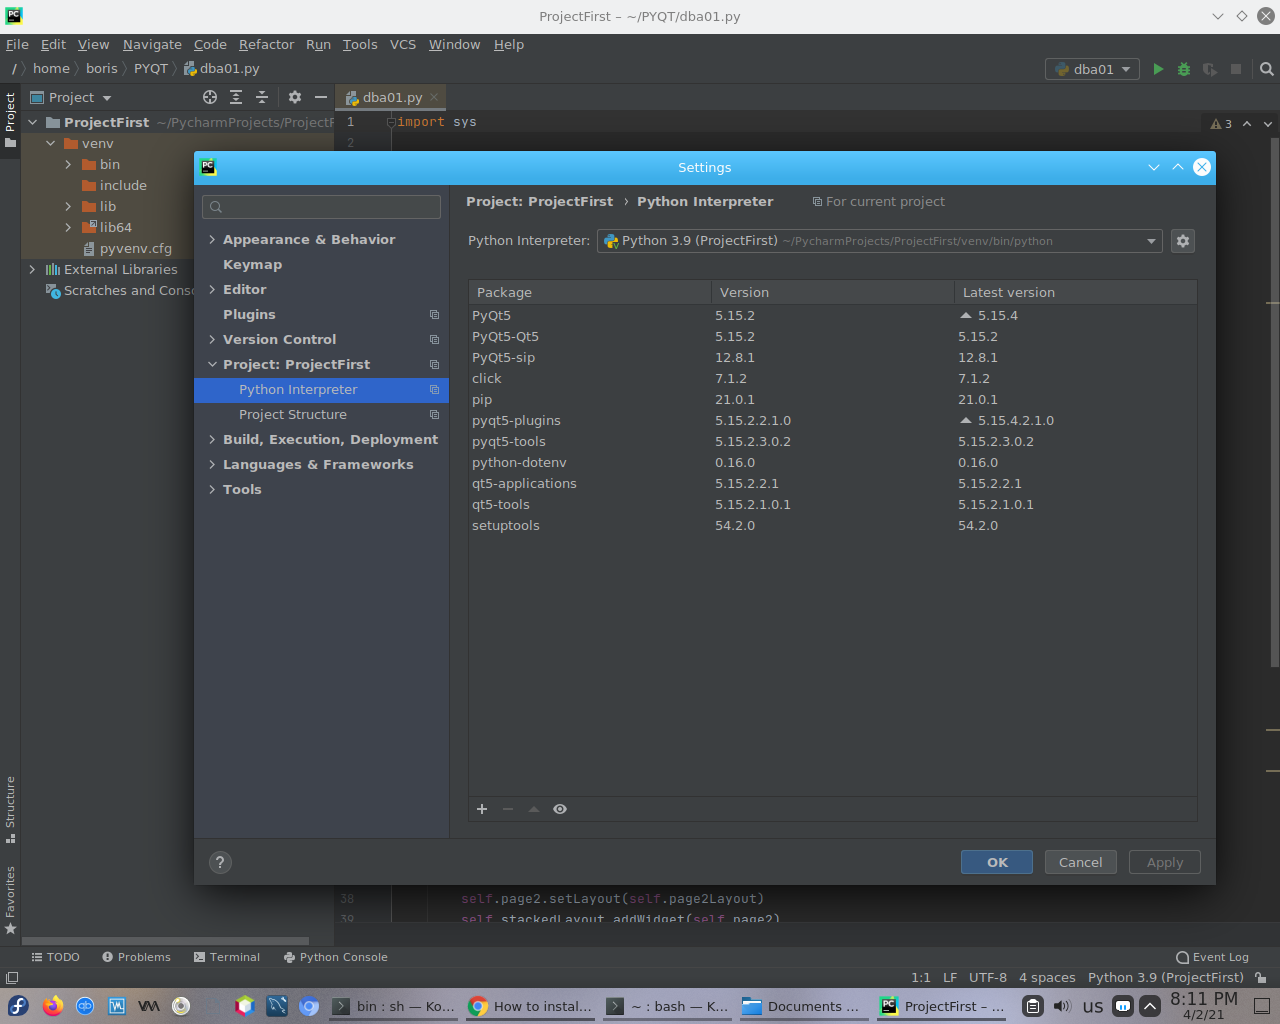Open the dba01 run configuration dropdown

1092,69
